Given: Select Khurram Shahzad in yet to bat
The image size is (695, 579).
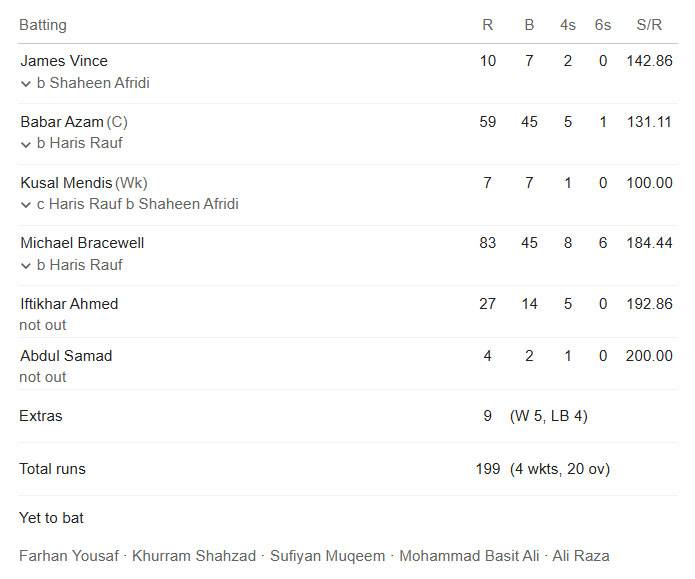Looking at the screenshot, I should (194, 556).
